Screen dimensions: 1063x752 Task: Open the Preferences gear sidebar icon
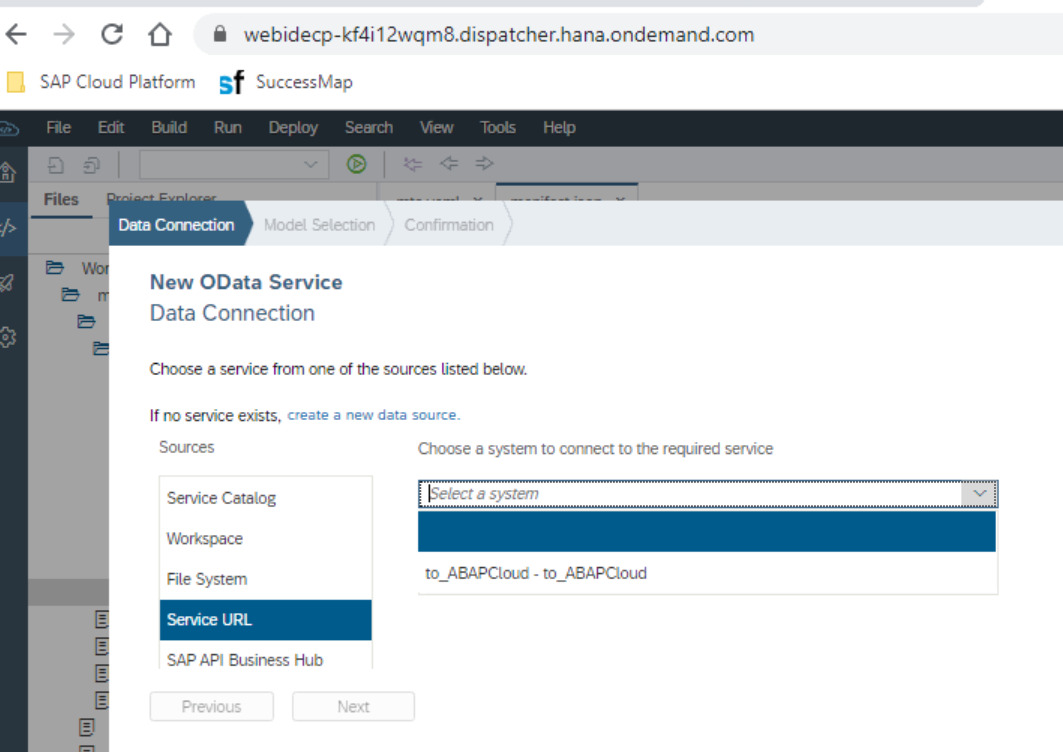pos(8,337)
